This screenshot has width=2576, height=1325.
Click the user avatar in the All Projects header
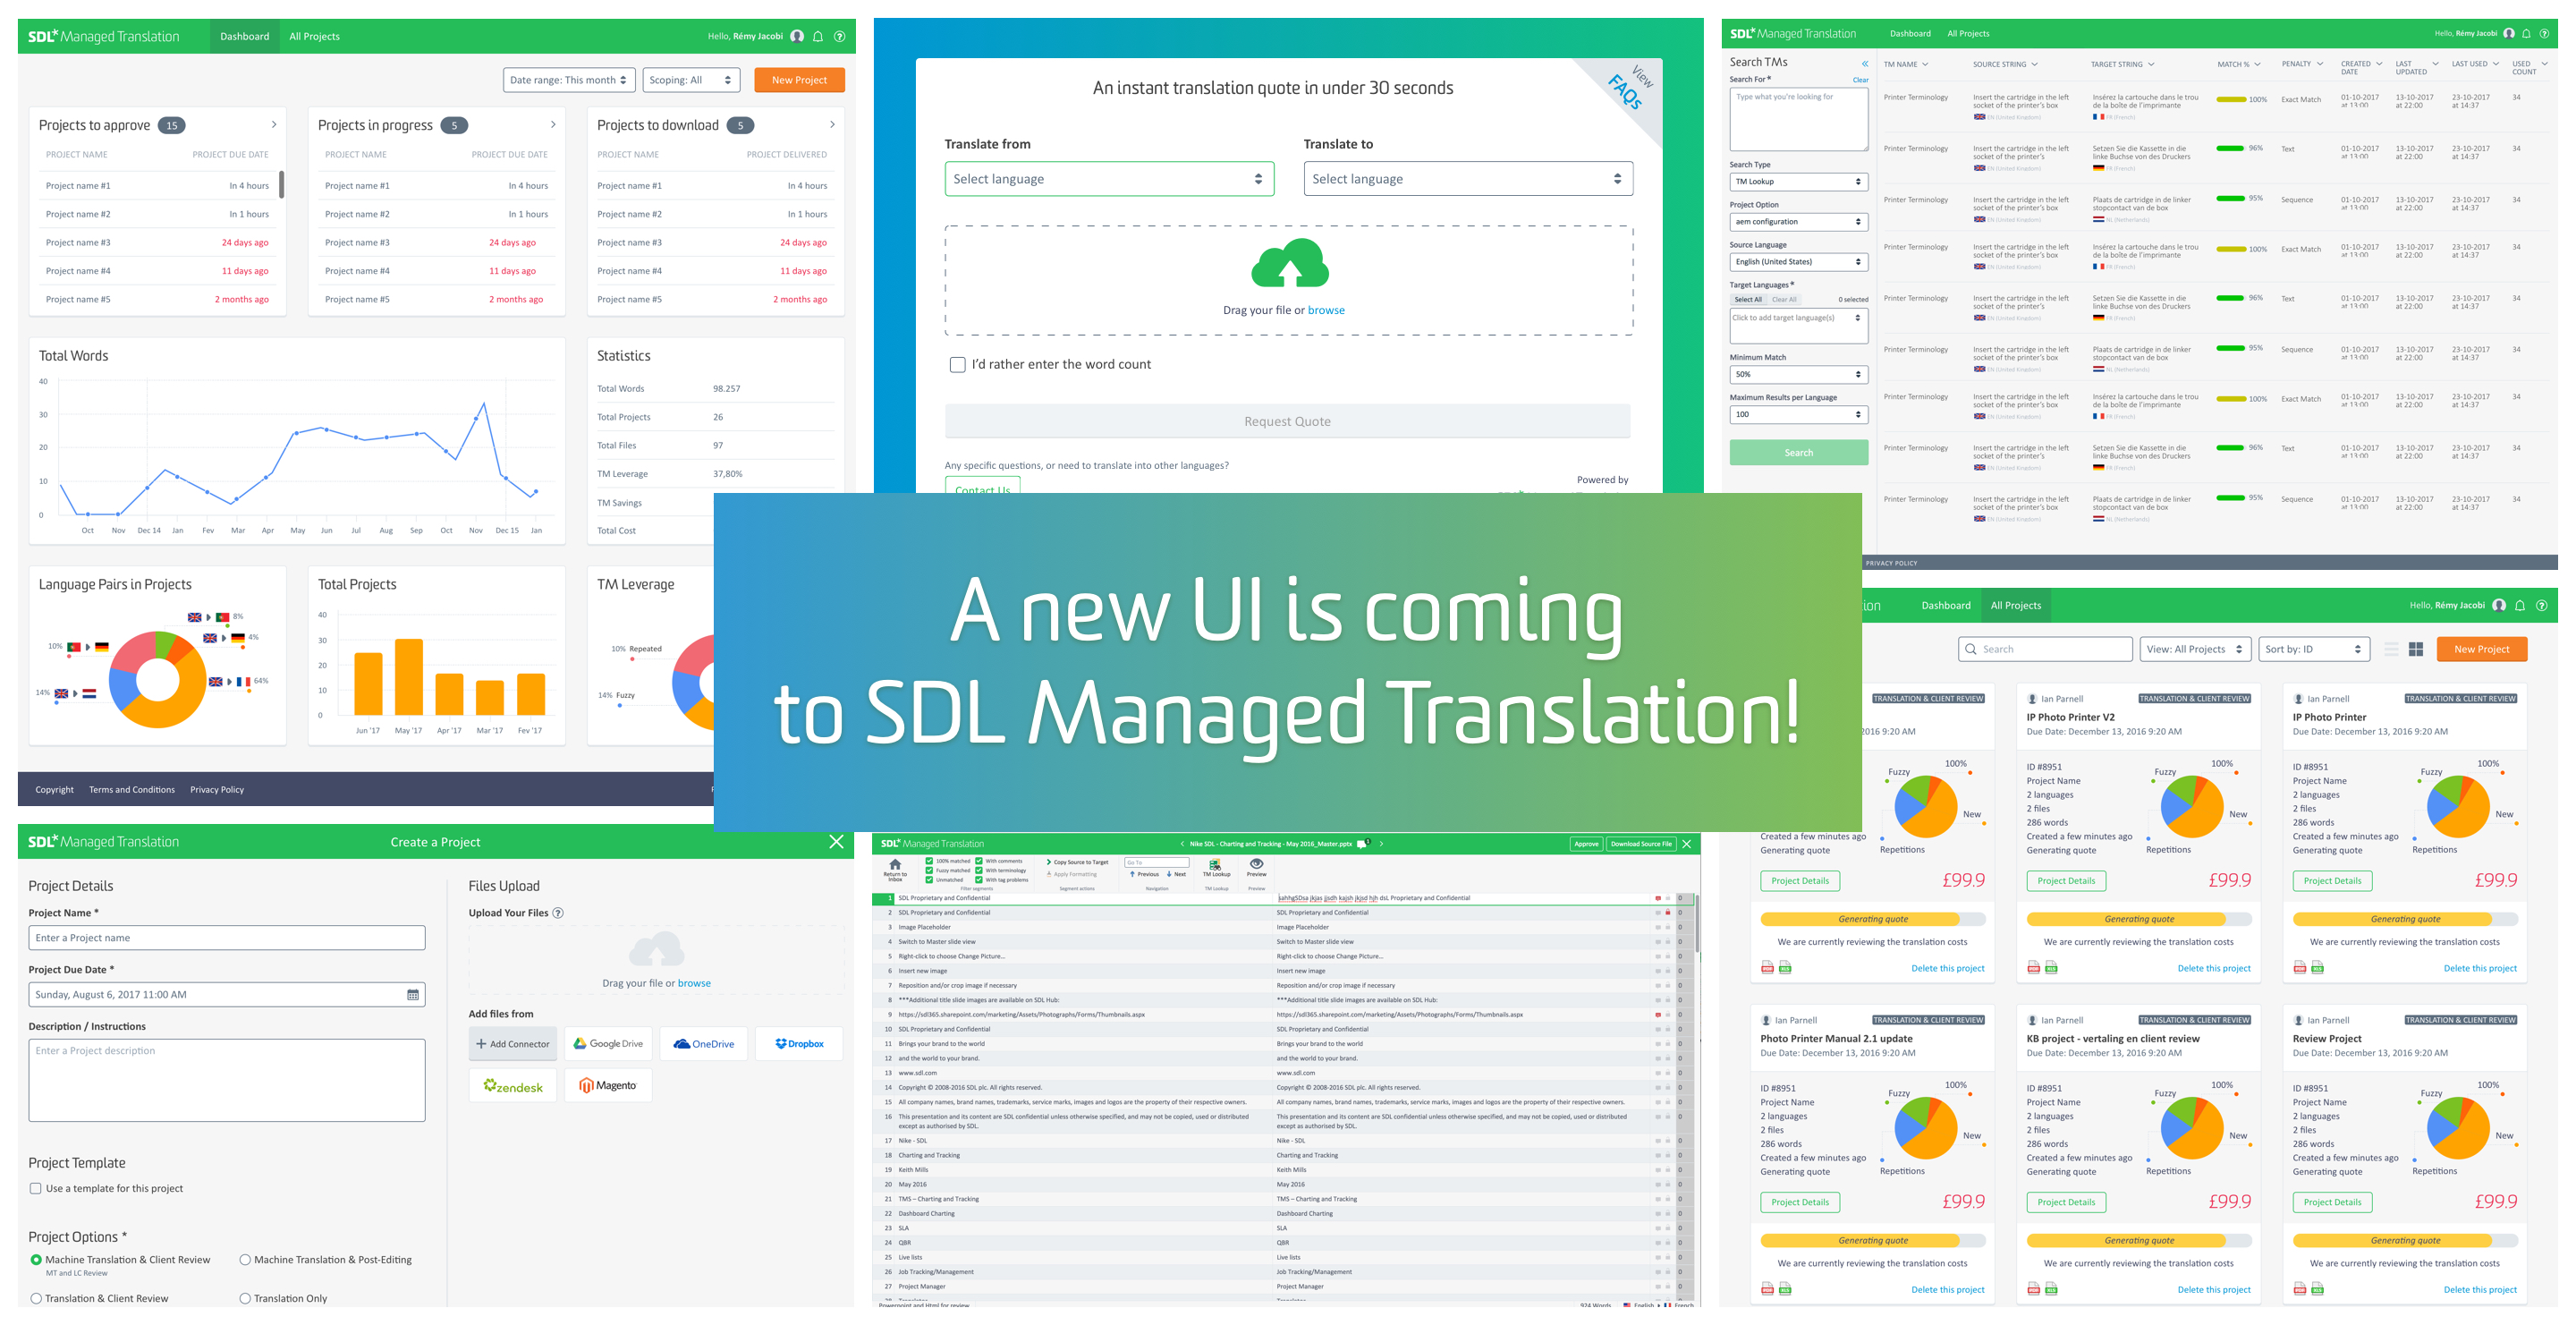point(2499,605)
